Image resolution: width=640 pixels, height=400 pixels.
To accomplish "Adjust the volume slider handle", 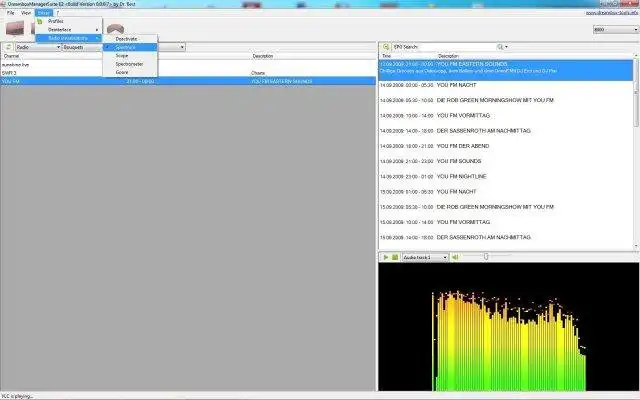I will [x=486, y=257].
